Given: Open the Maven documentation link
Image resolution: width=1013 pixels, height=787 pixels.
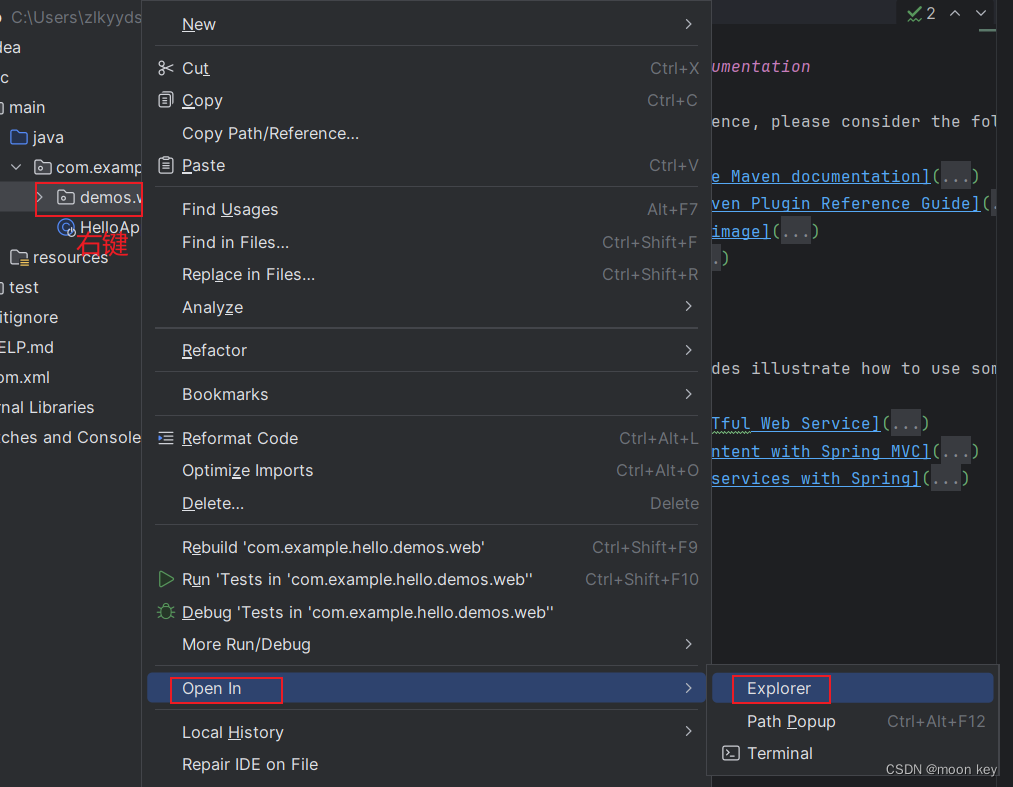Looking at the screenshot, I should (821, 176).
